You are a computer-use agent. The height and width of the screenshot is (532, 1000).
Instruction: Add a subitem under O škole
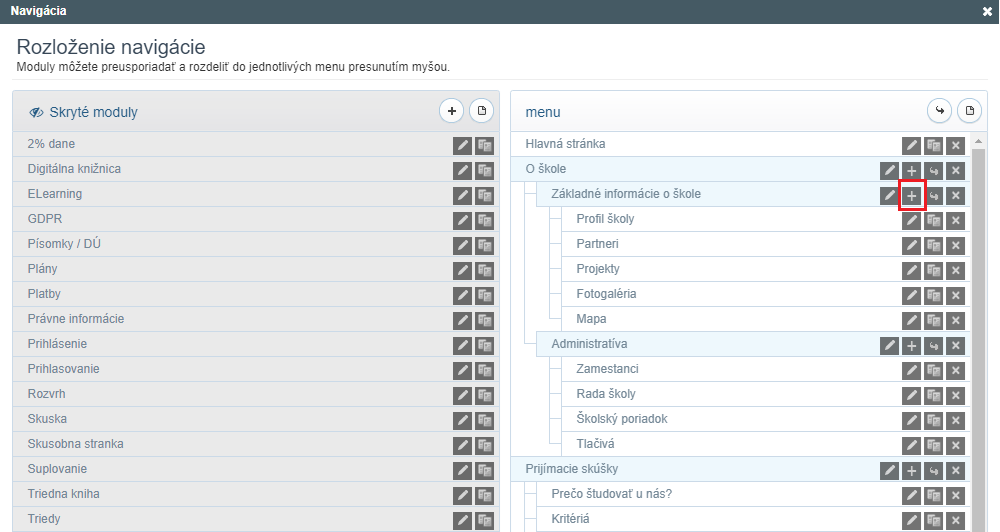point(911,171)
